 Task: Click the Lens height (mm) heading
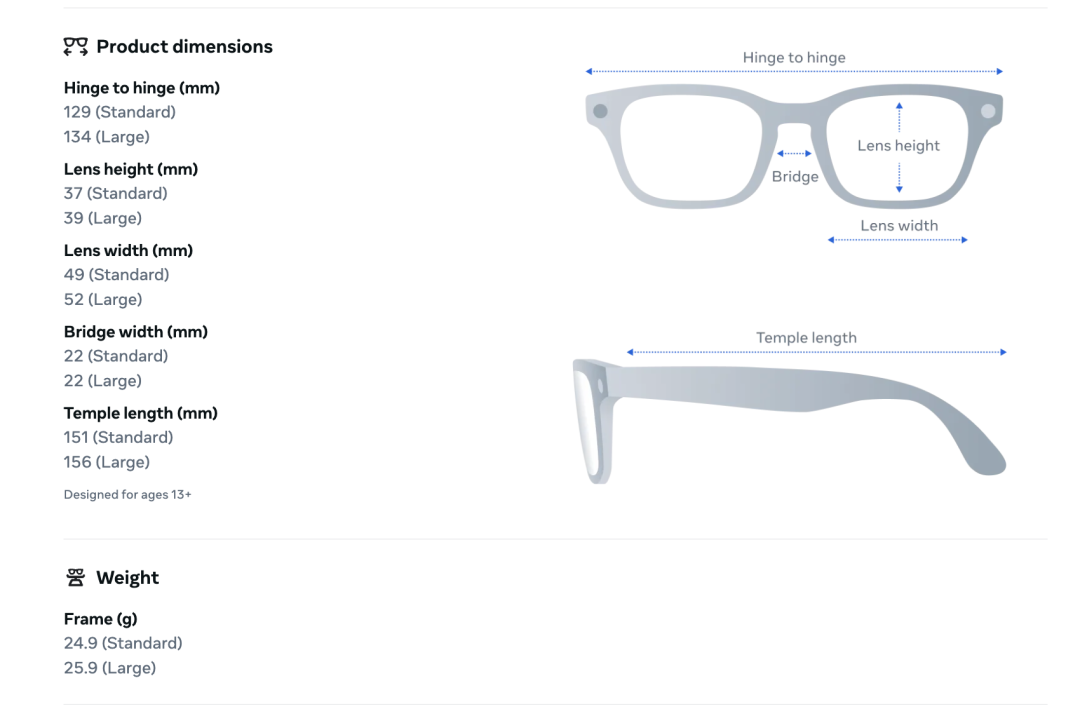131,169
